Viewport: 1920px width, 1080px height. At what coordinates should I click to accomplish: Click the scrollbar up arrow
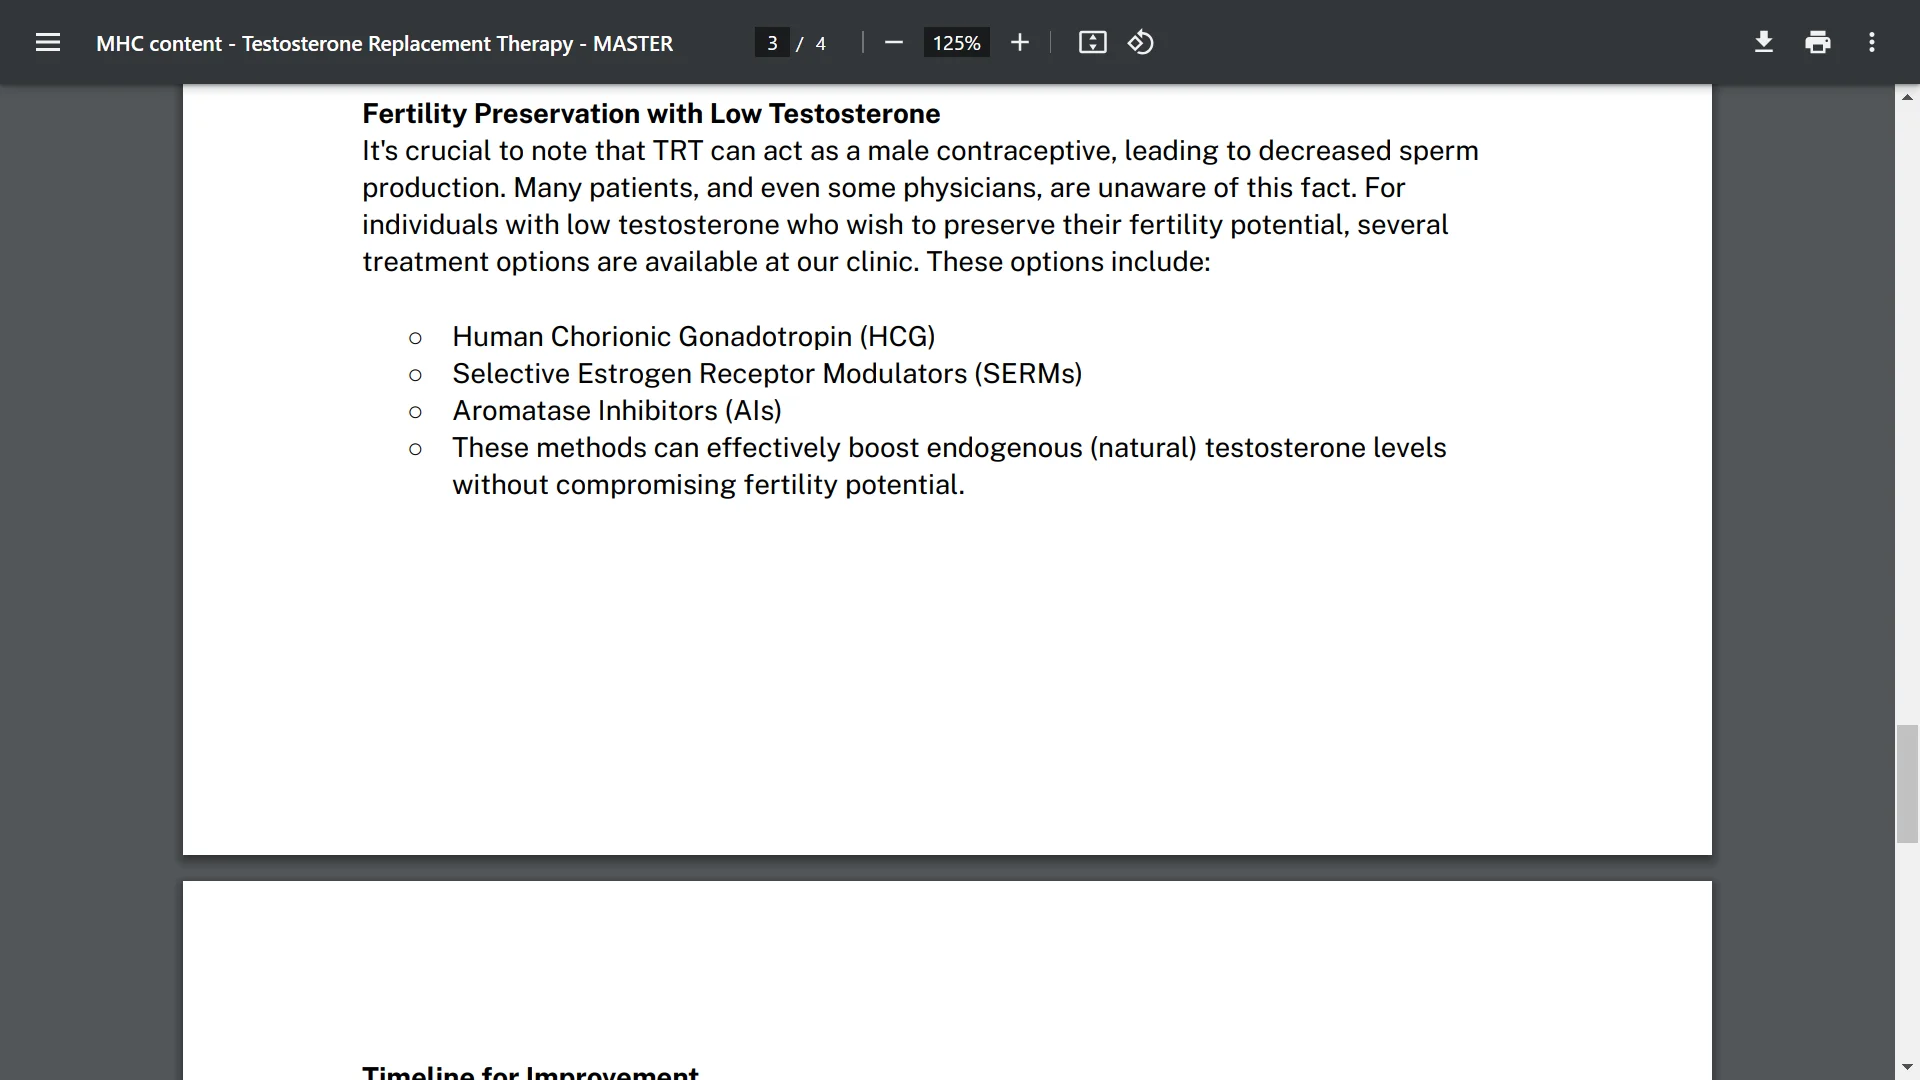1907,97
